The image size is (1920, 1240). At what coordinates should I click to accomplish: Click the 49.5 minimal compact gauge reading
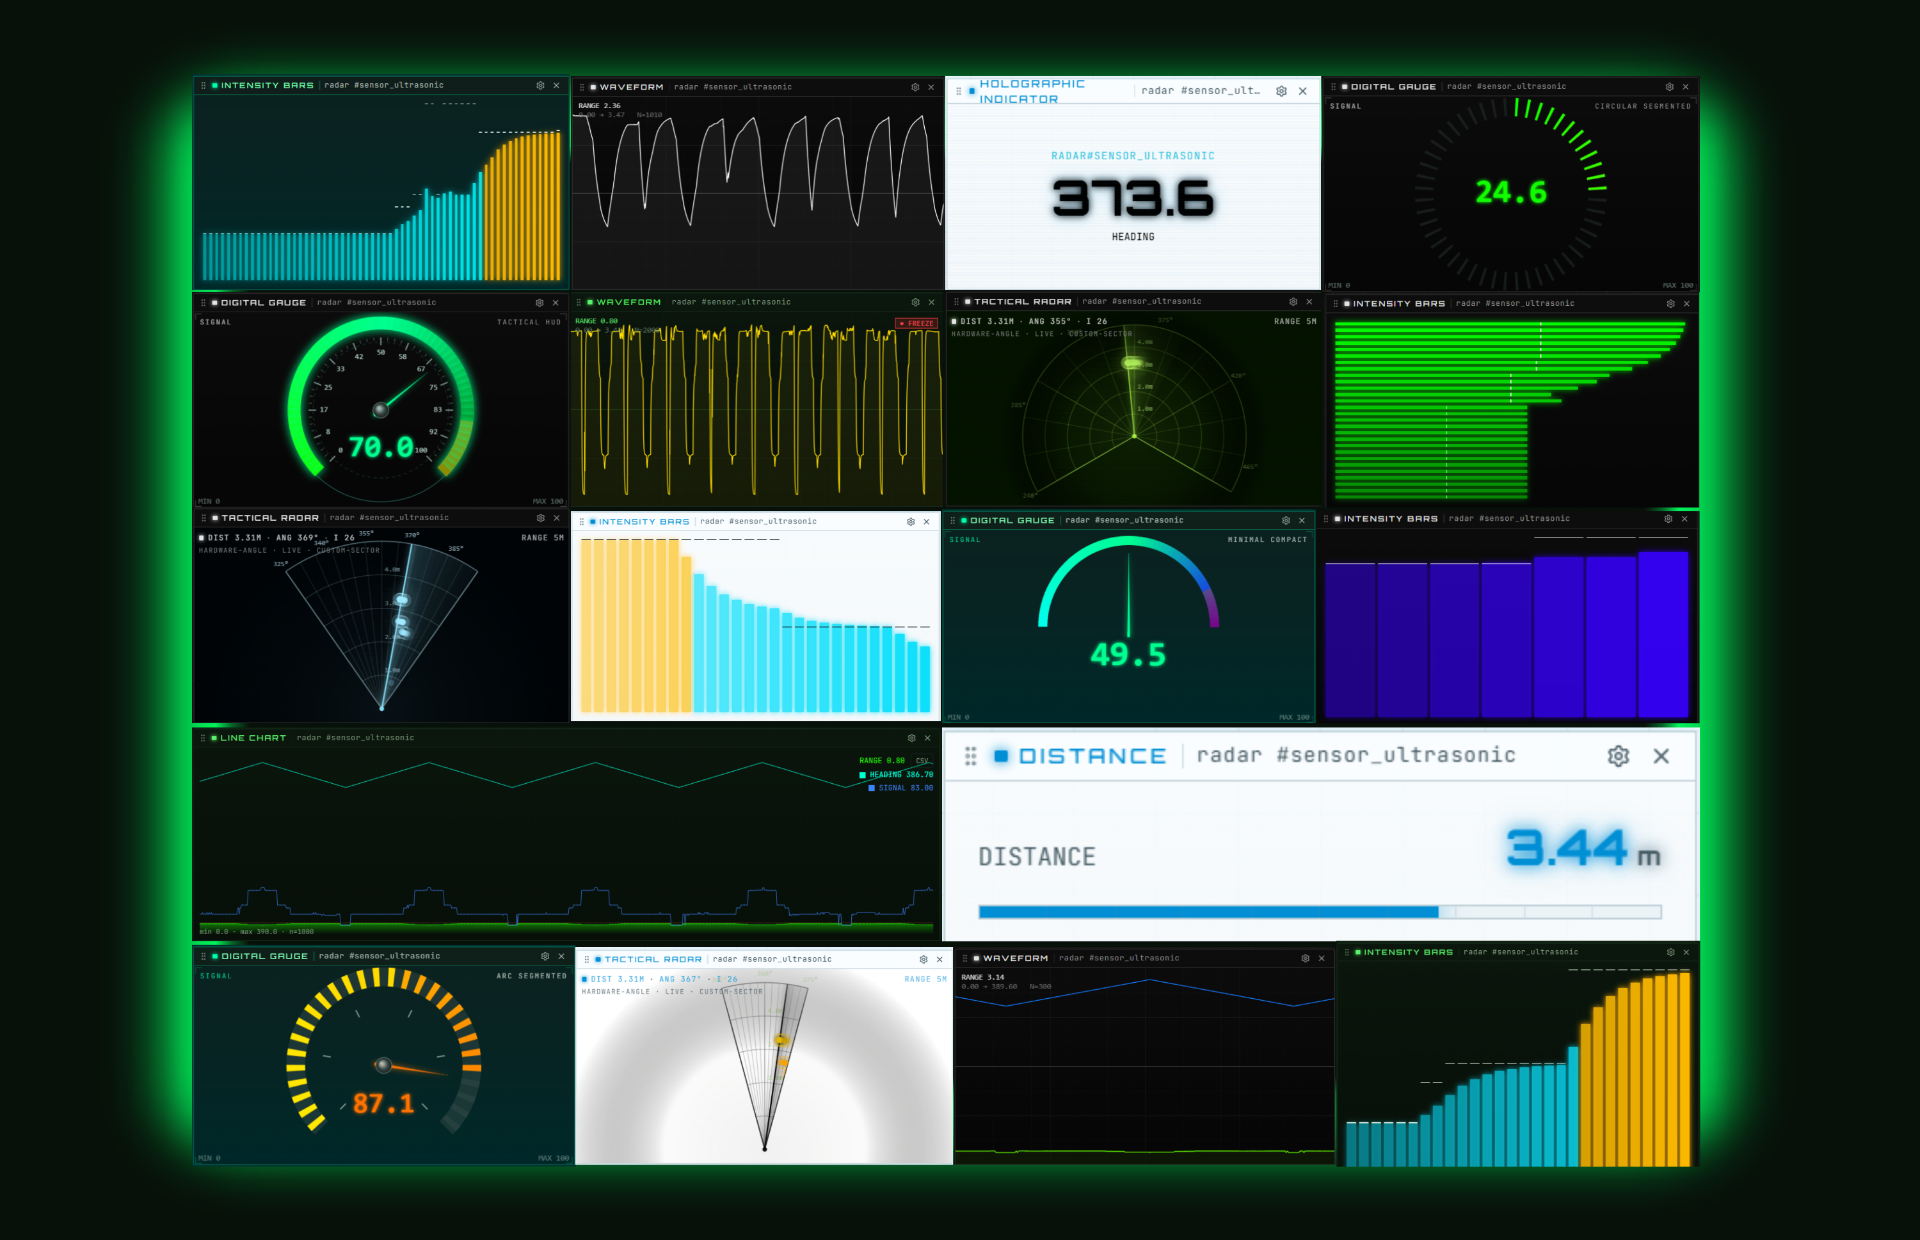pyautogui.click(x=1128, y=655)
